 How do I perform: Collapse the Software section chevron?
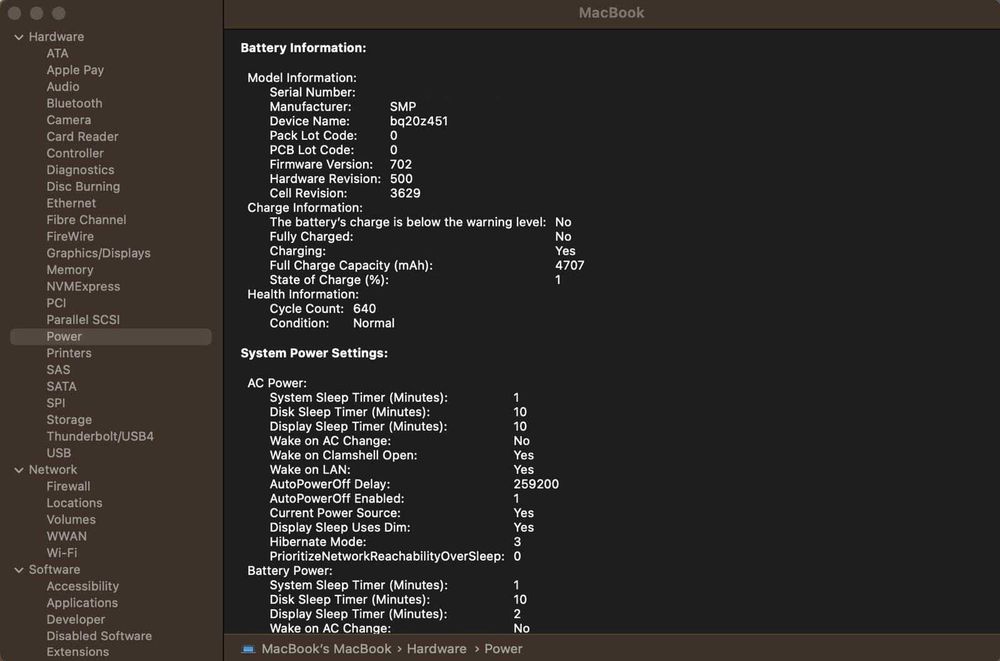click(x=18, y=570)
